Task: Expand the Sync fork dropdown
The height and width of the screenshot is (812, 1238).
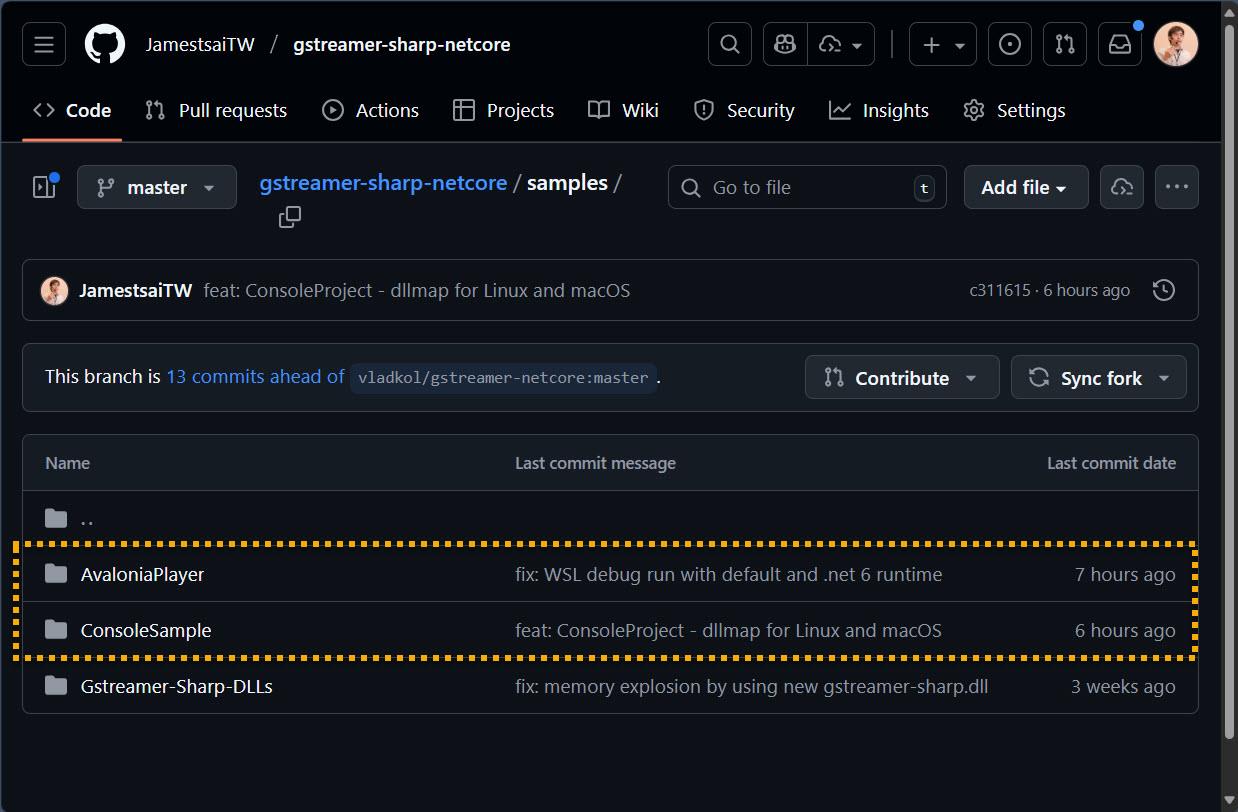Action: pos(1098,378)
